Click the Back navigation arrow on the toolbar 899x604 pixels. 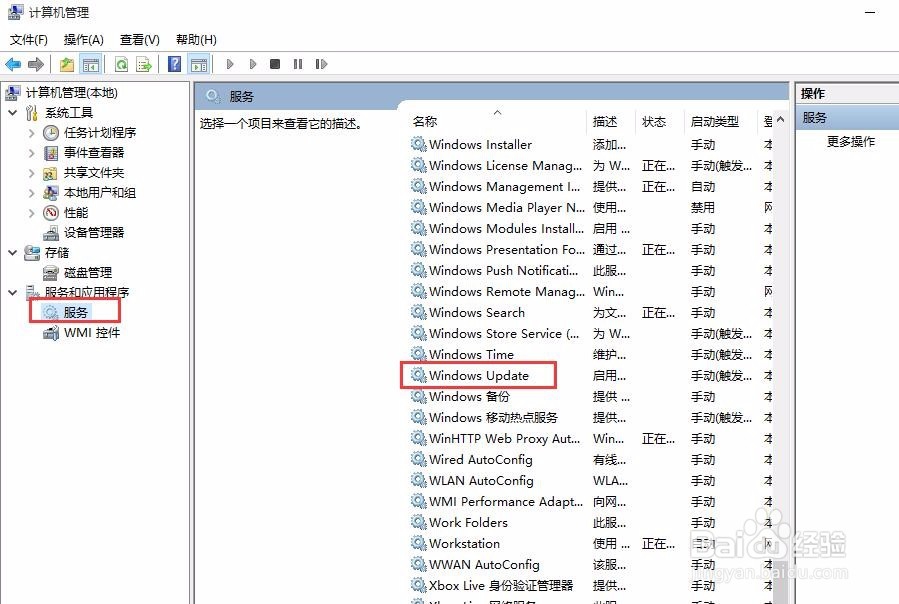click(x=12, y=64)
